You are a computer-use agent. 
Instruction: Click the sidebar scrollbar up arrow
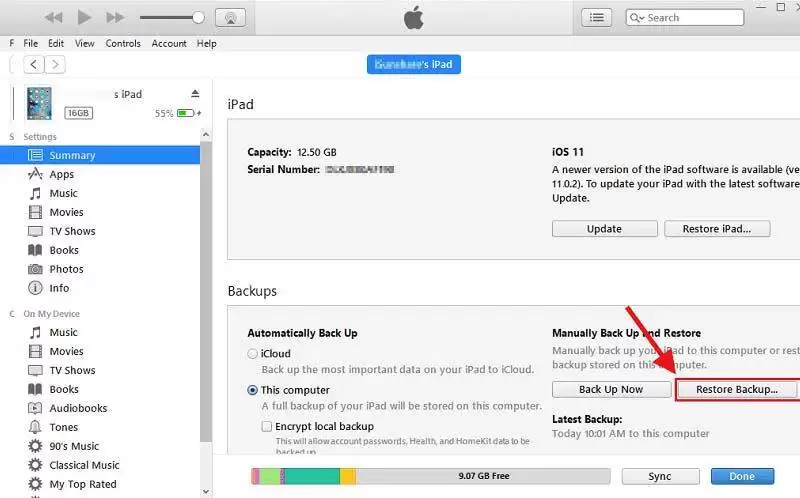click(x=206, y=135)
